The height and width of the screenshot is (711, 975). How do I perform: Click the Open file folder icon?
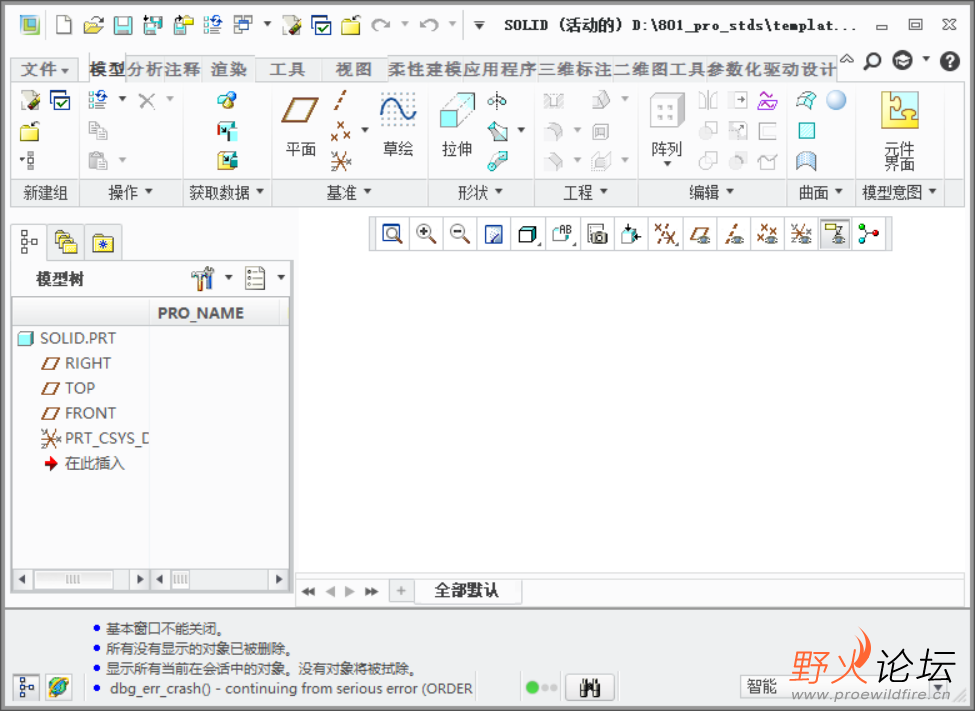pyautogui.click(x=93, y=25)
